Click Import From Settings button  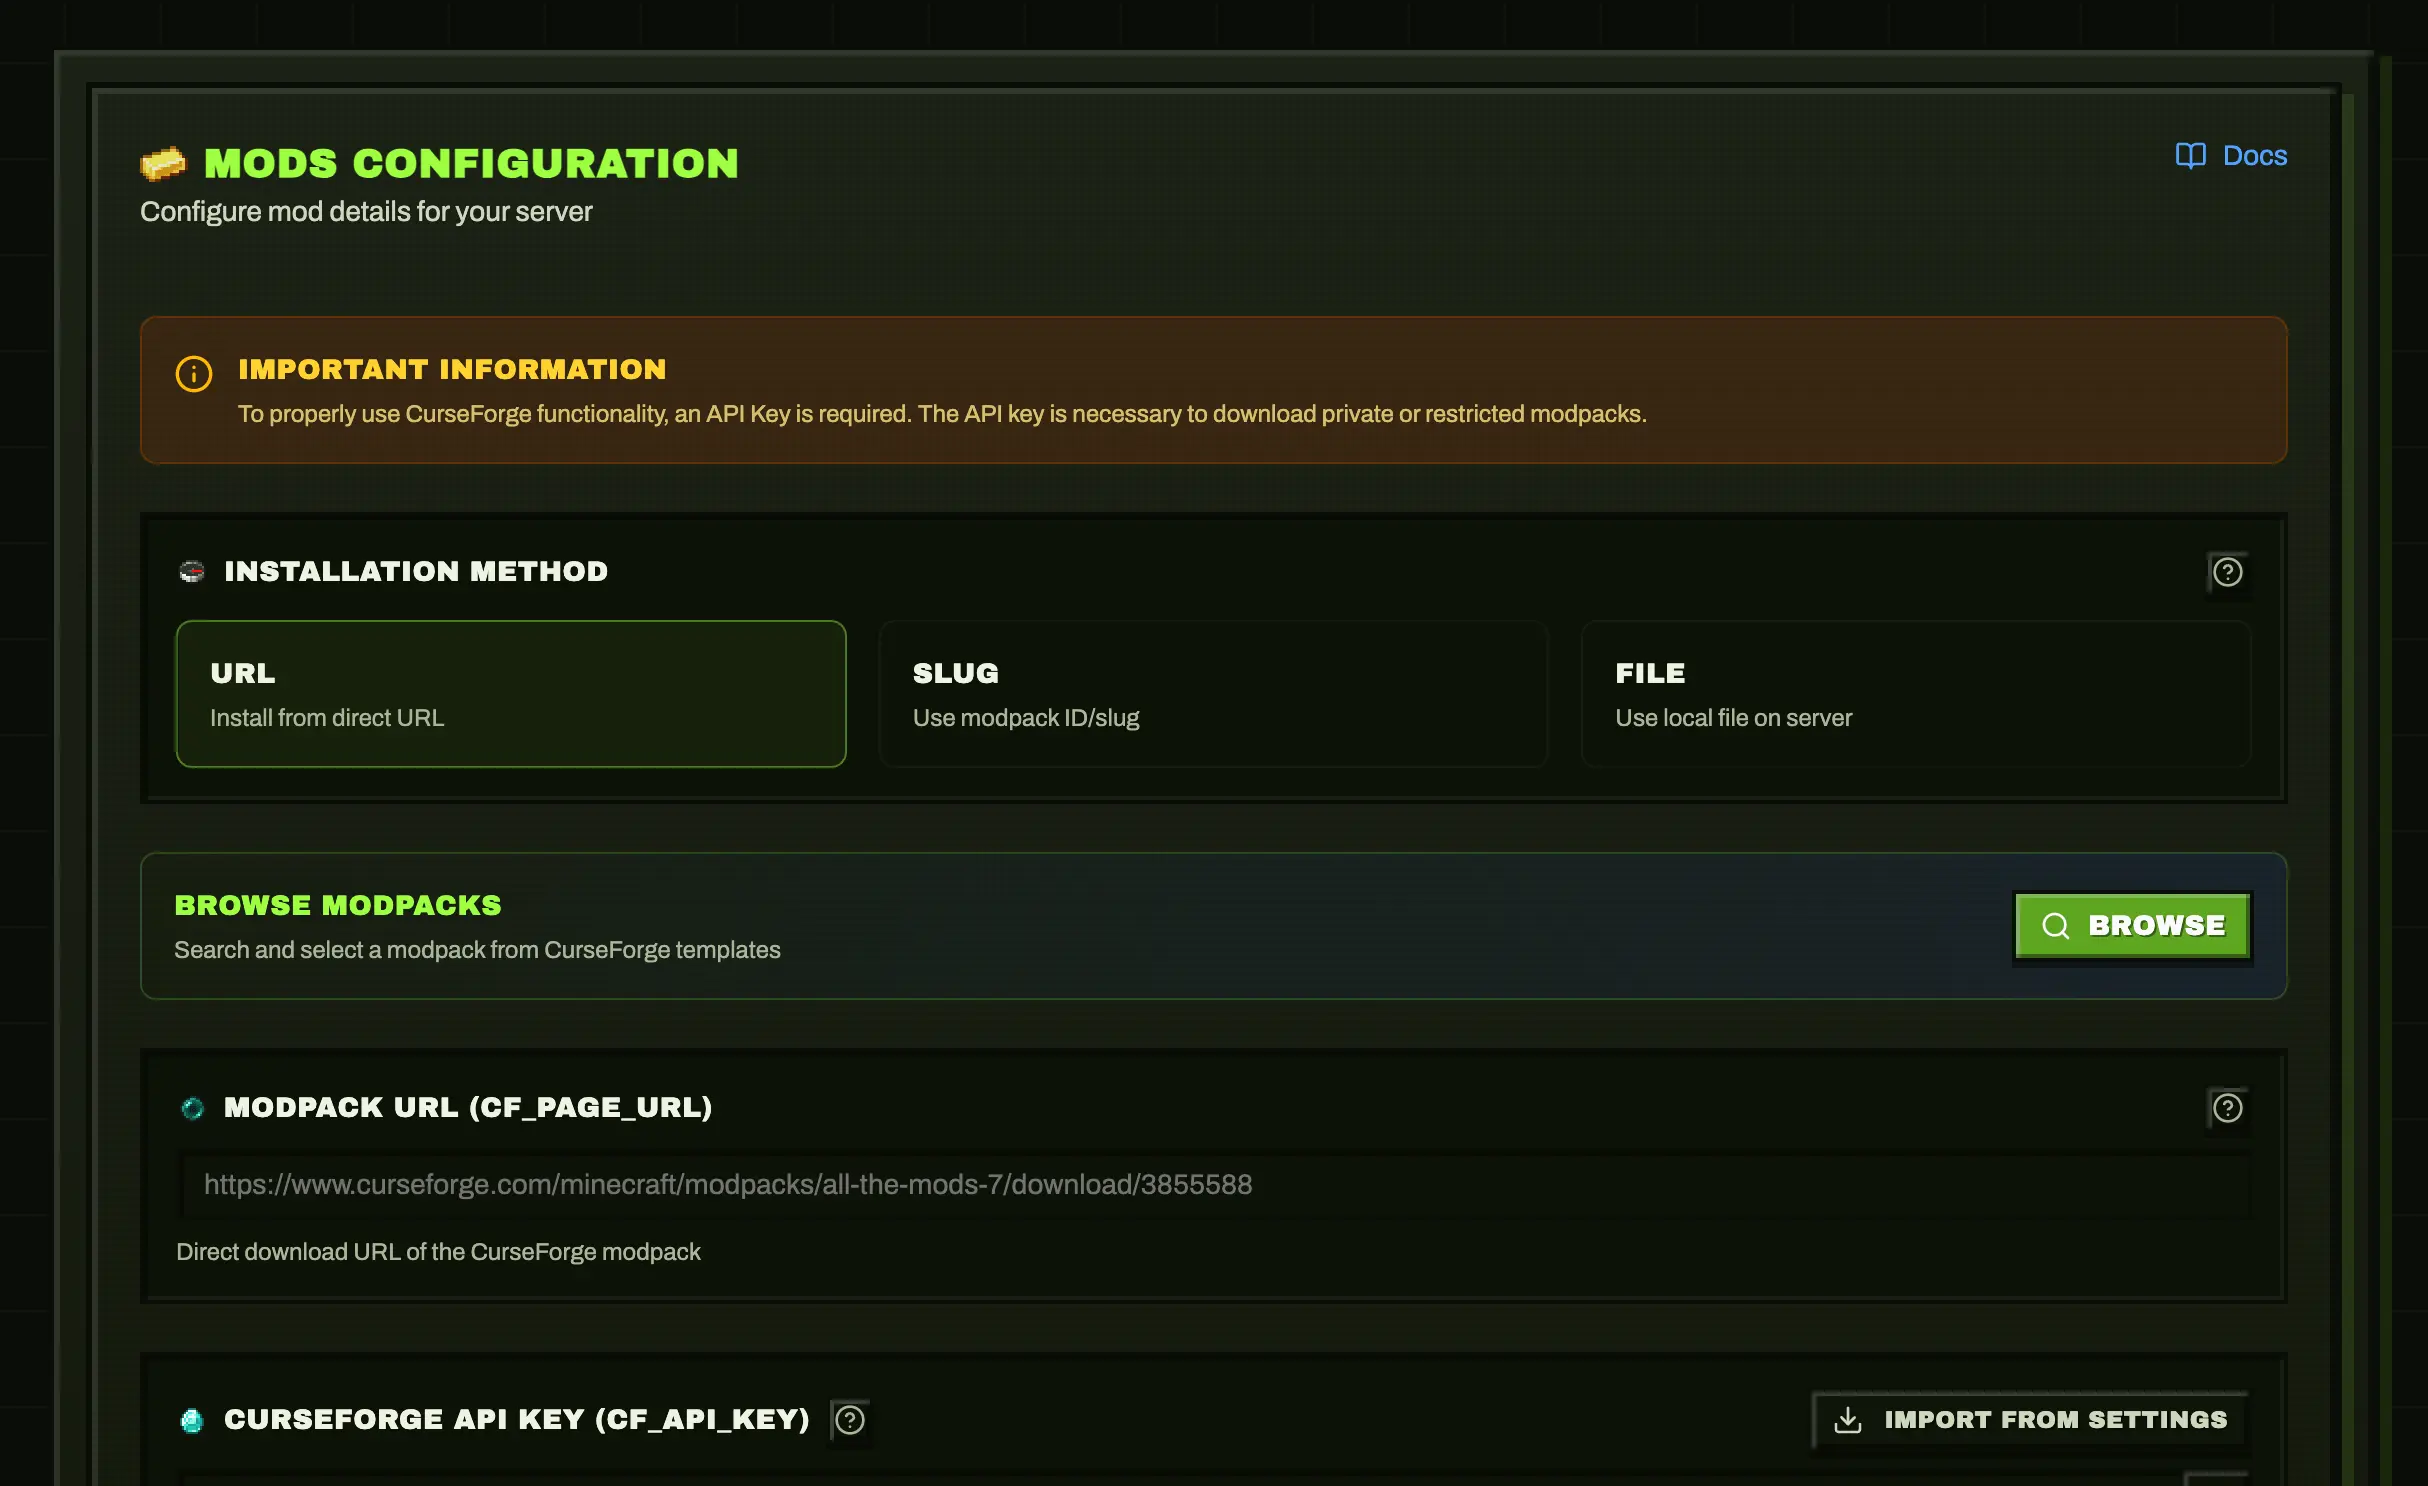[2030, 1420]
